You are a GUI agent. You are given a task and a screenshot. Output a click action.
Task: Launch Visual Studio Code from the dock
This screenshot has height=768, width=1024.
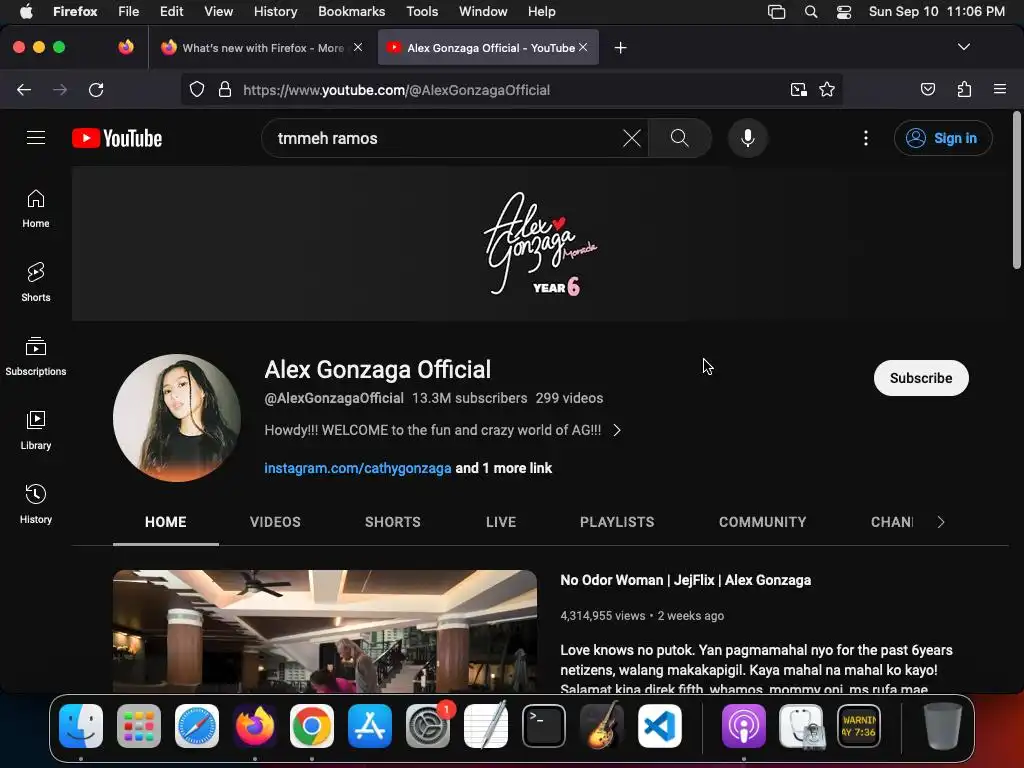[x=660, y=726]
